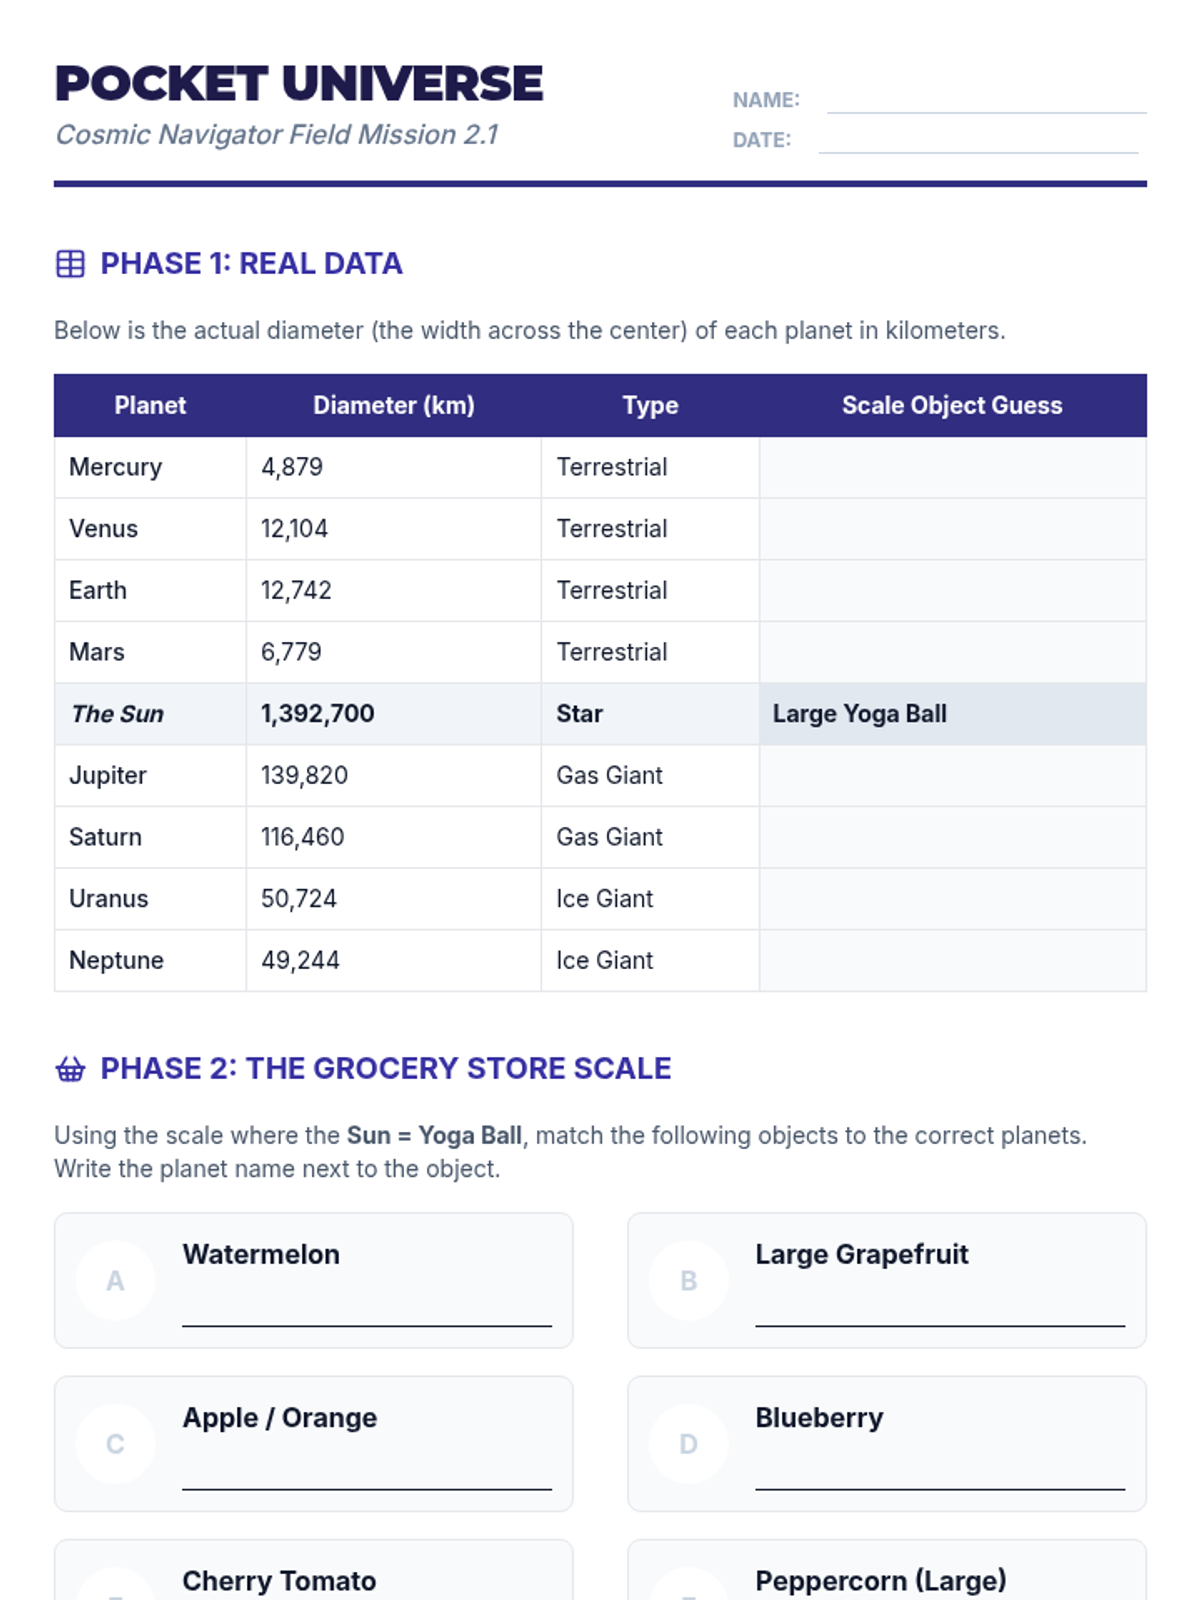The image size is (1200, 1600).
Task: Click the POCKET UNIVERSE title
Action: [x=299, y=84]
